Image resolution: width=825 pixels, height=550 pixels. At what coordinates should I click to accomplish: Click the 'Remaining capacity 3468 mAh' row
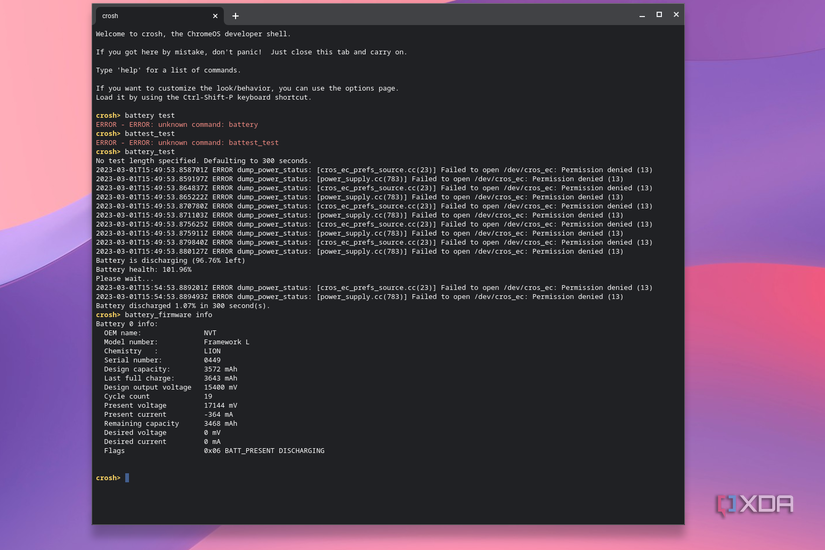pyautogui.click(x=170, y=423)
